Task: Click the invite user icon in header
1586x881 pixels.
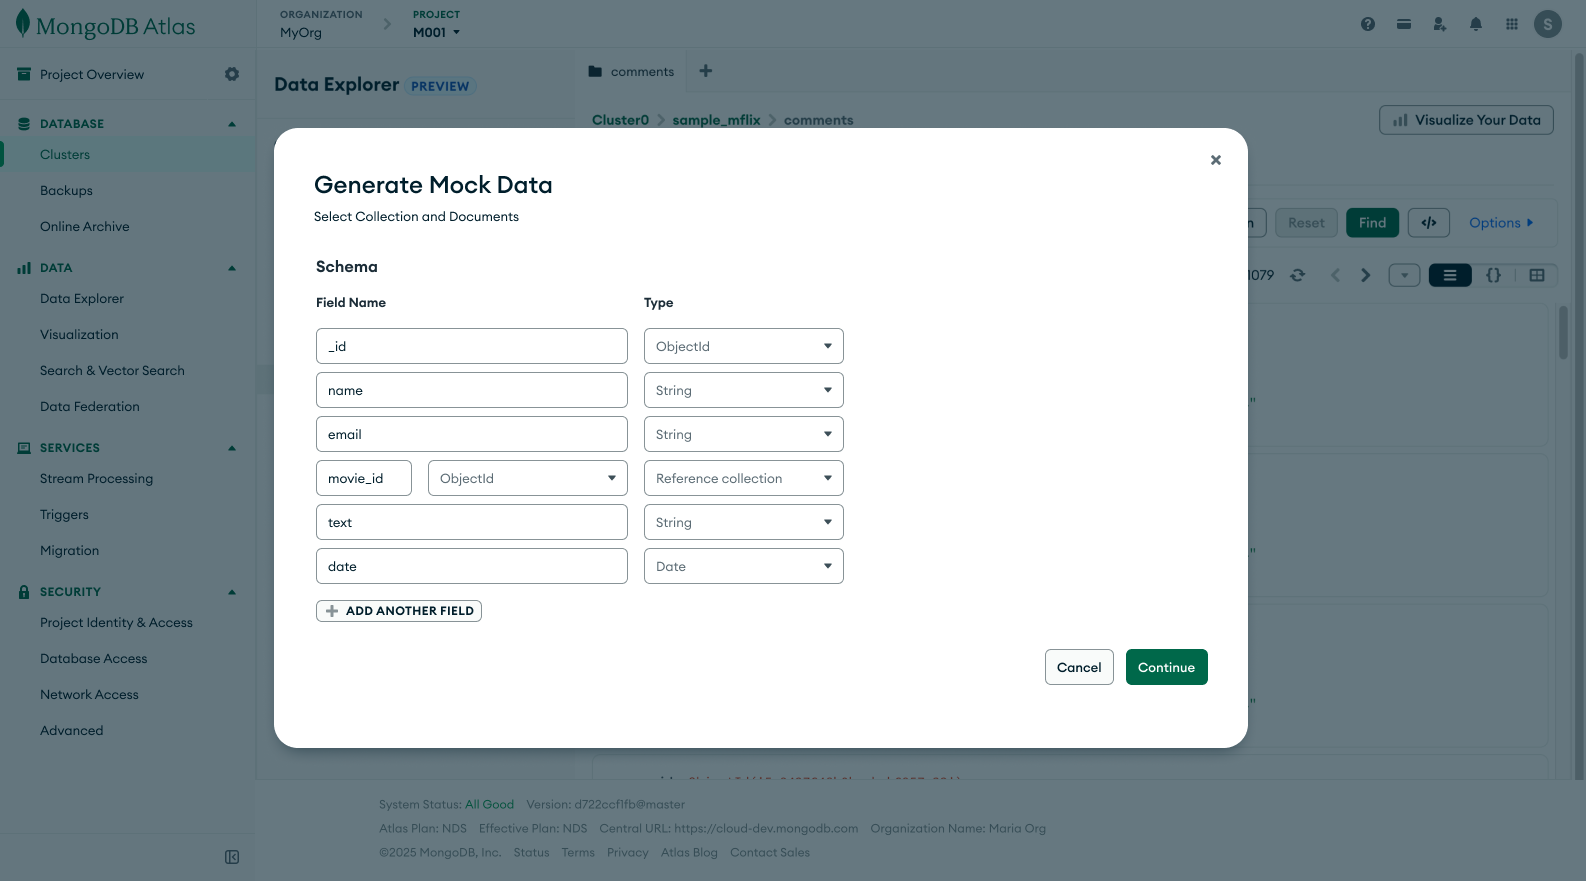Action: 1440,24
